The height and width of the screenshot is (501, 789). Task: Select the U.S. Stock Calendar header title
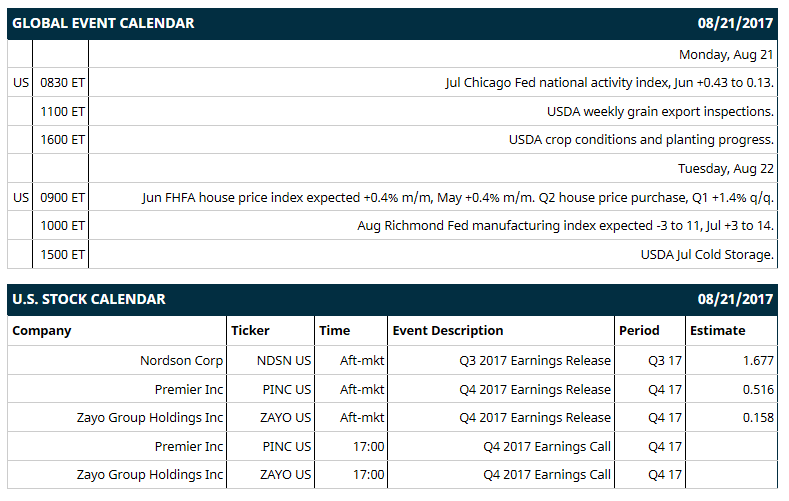89,299
